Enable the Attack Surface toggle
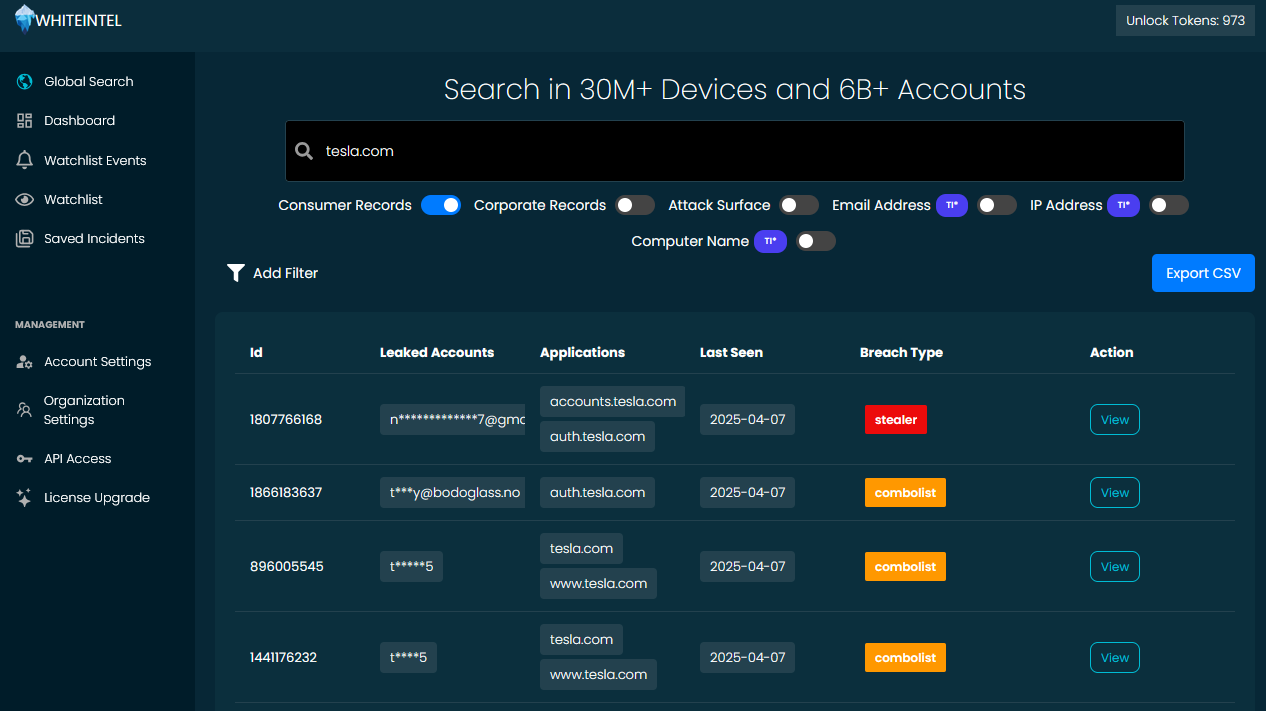This screenshot has height=711, width=1266. click(799, 205)
